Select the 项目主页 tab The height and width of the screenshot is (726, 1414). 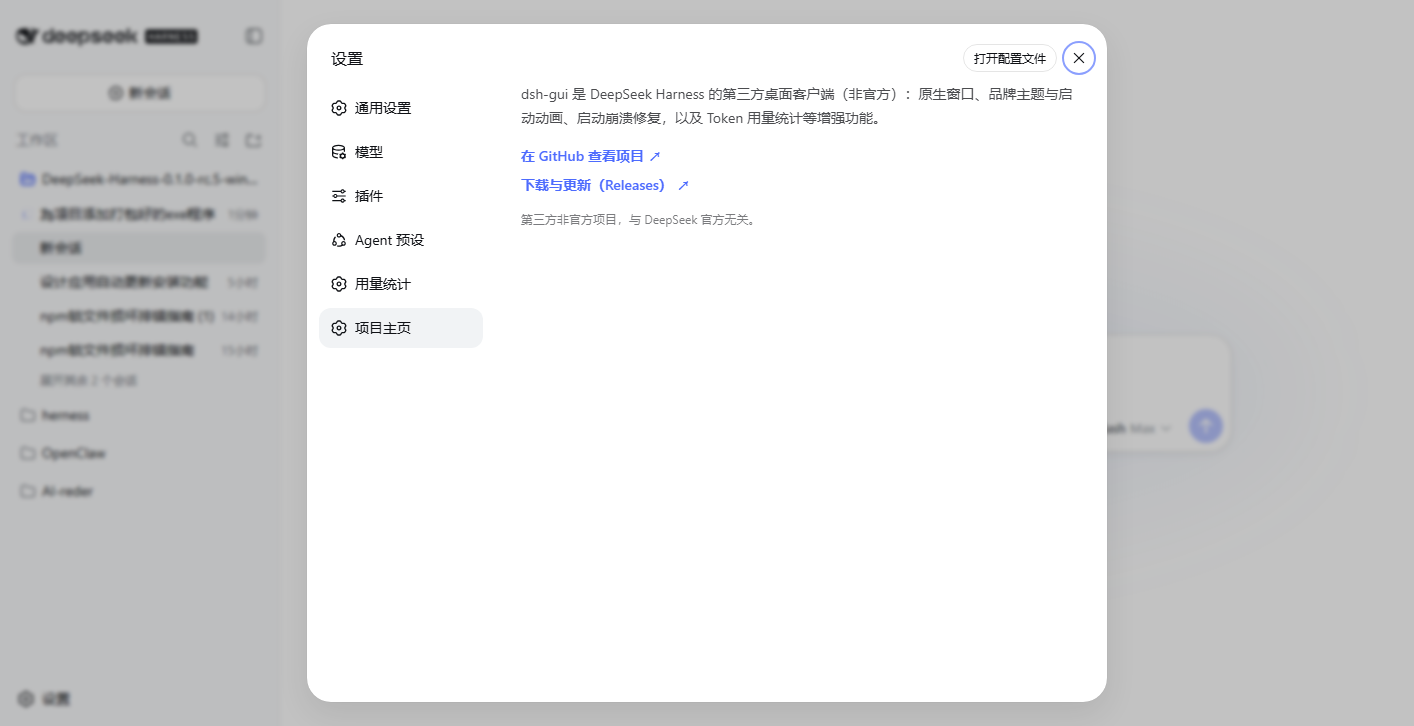[401, 328]
